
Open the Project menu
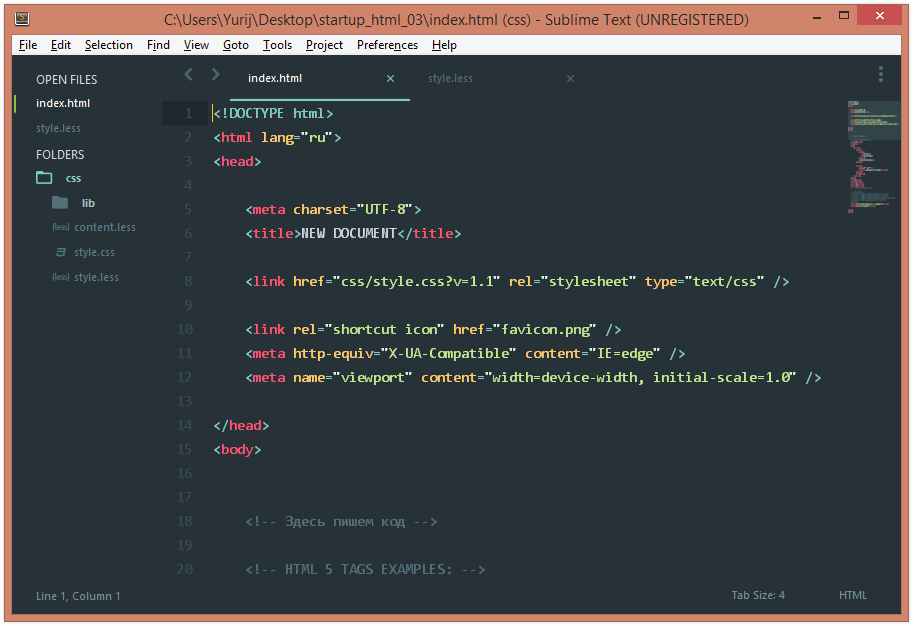[x=324, y=45]
